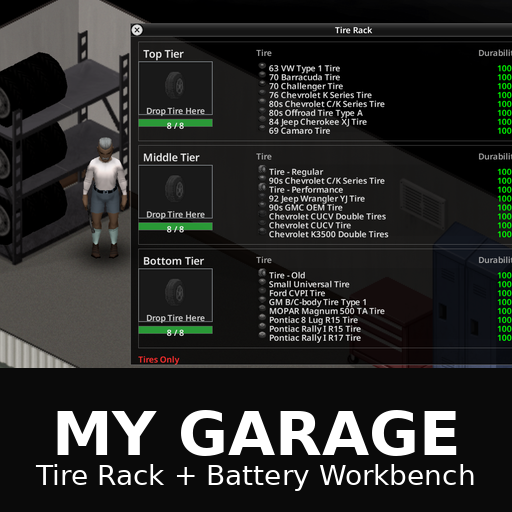
Task: Select the Chevrolet CUCV Tire icon
Action: click(x=262, y=223)
